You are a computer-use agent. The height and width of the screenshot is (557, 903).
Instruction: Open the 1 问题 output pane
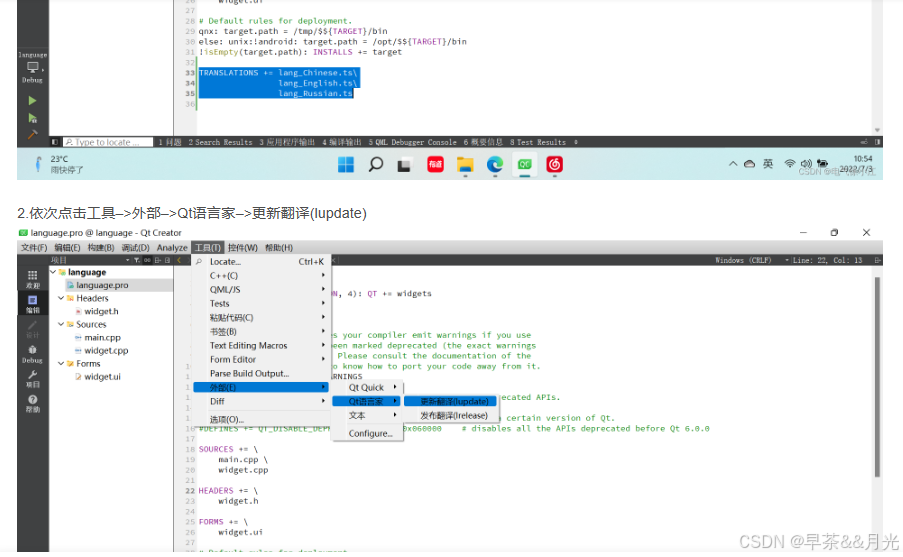tap(170, 142)
